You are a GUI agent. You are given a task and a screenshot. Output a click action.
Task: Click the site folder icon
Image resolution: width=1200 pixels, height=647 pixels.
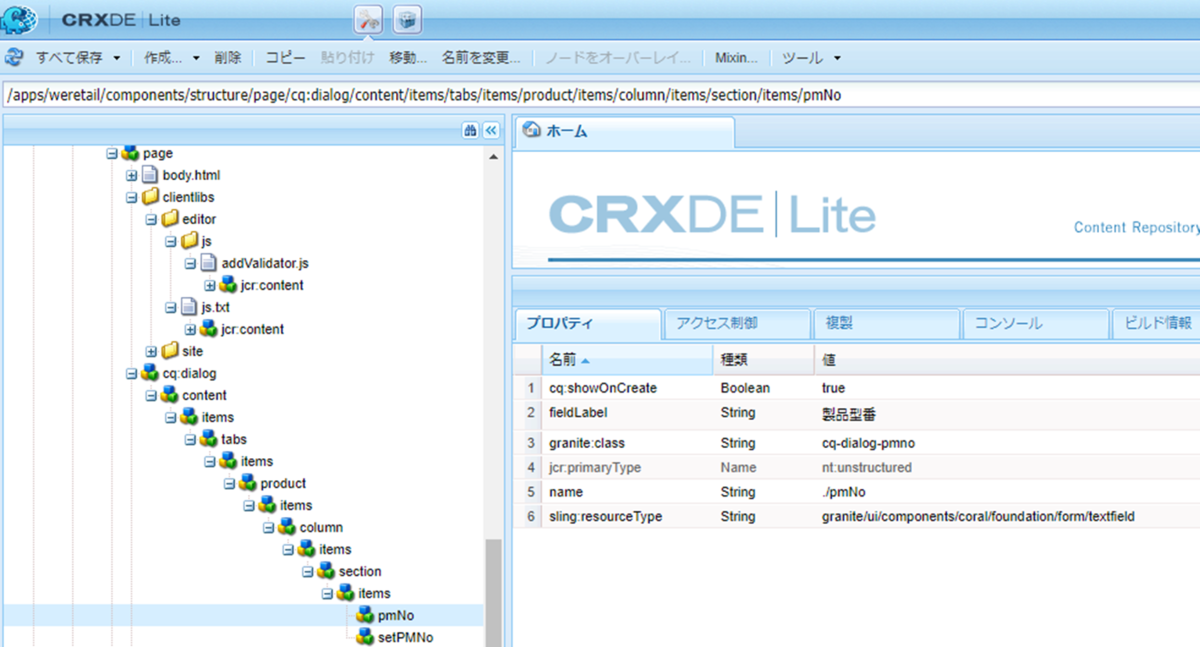click(x=169, y=351)
